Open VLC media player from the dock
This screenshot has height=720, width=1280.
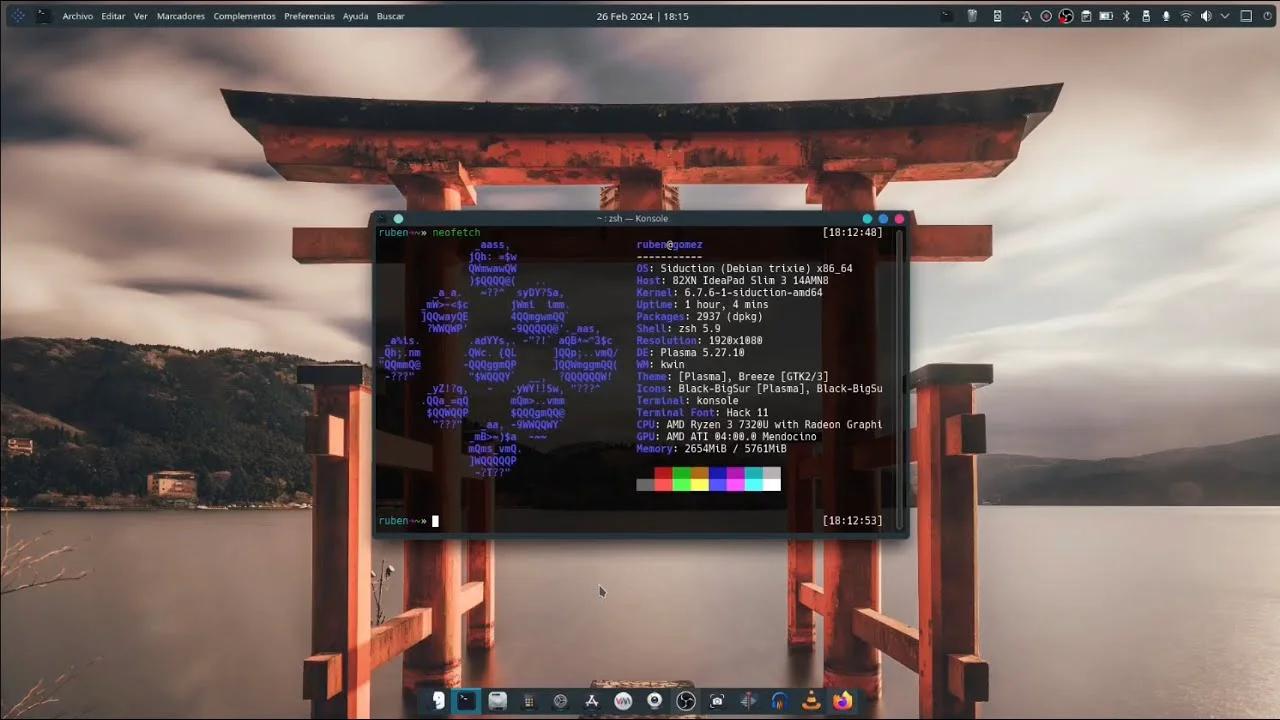(x=811, y=700)
